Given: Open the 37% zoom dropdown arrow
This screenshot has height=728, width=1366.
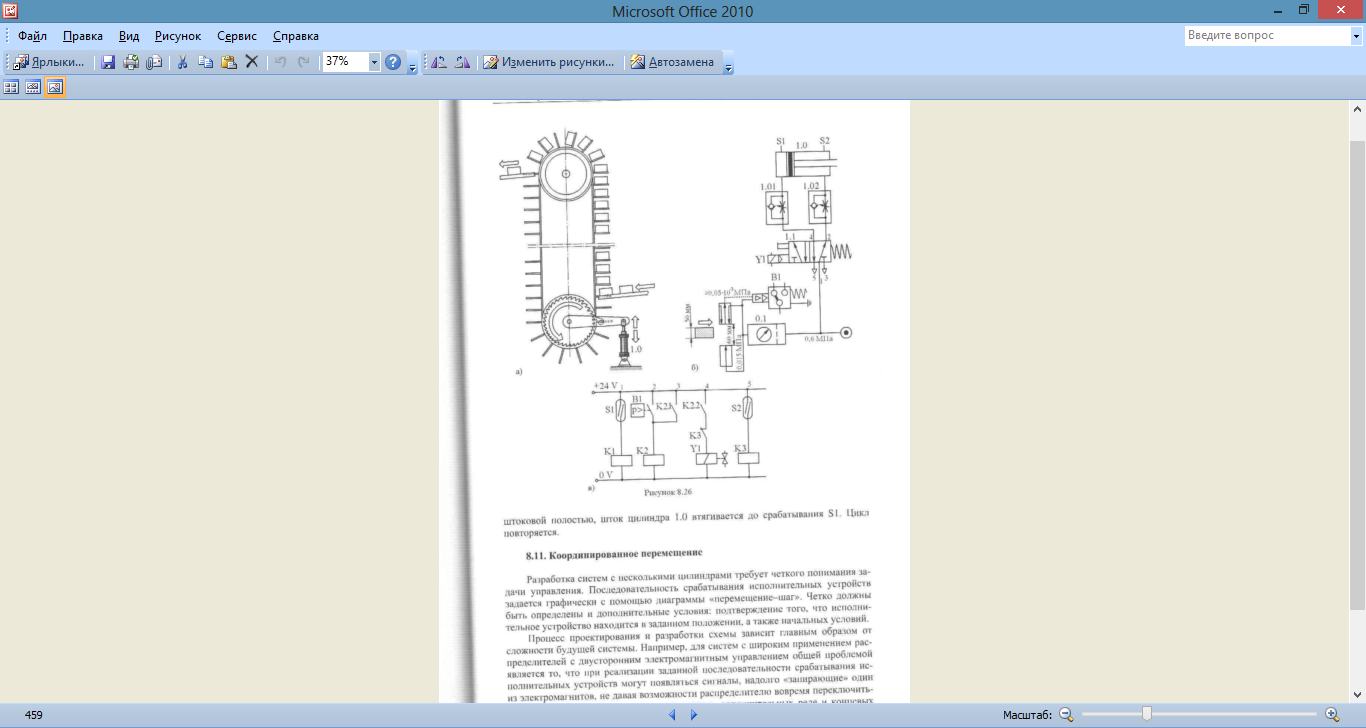Looking at the screenshot, I should pyautogui.click(x=375, y=61).
